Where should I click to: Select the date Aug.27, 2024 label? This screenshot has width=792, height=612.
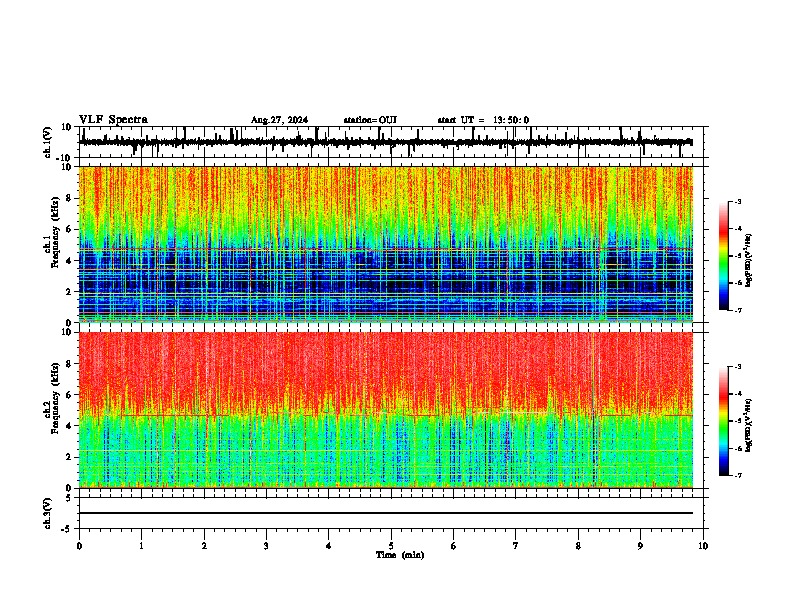(x=279, y=120)
